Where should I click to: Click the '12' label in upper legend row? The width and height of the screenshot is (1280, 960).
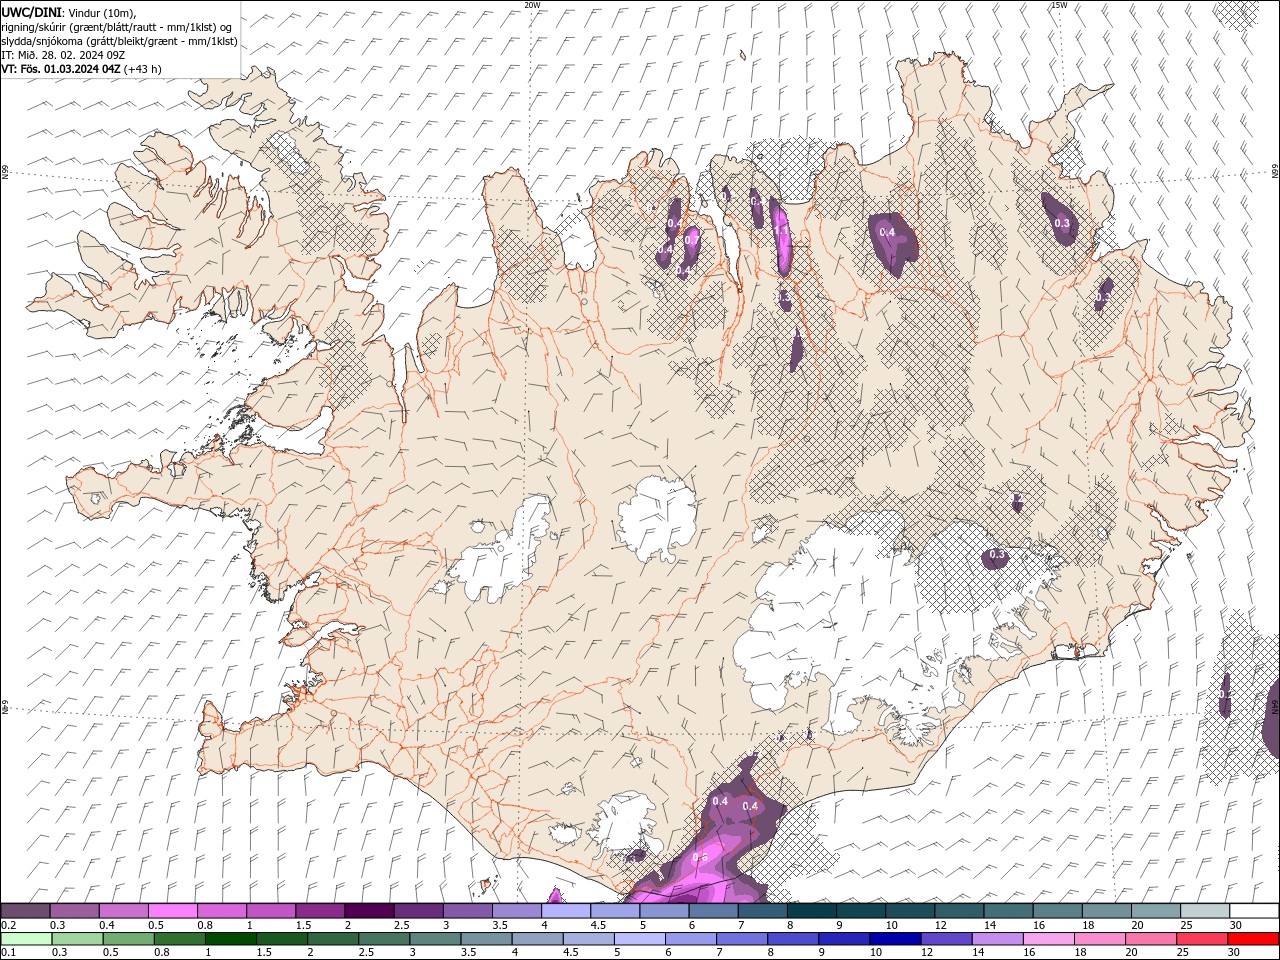(x=940, y=925)
